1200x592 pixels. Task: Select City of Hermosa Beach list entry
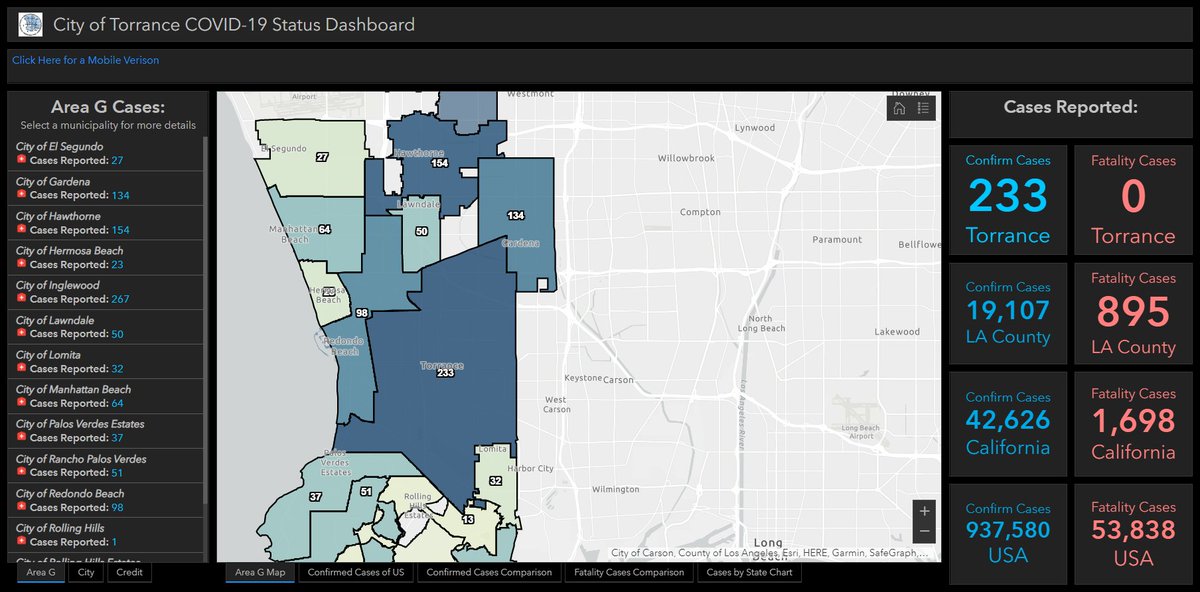(x=105, y=258)
